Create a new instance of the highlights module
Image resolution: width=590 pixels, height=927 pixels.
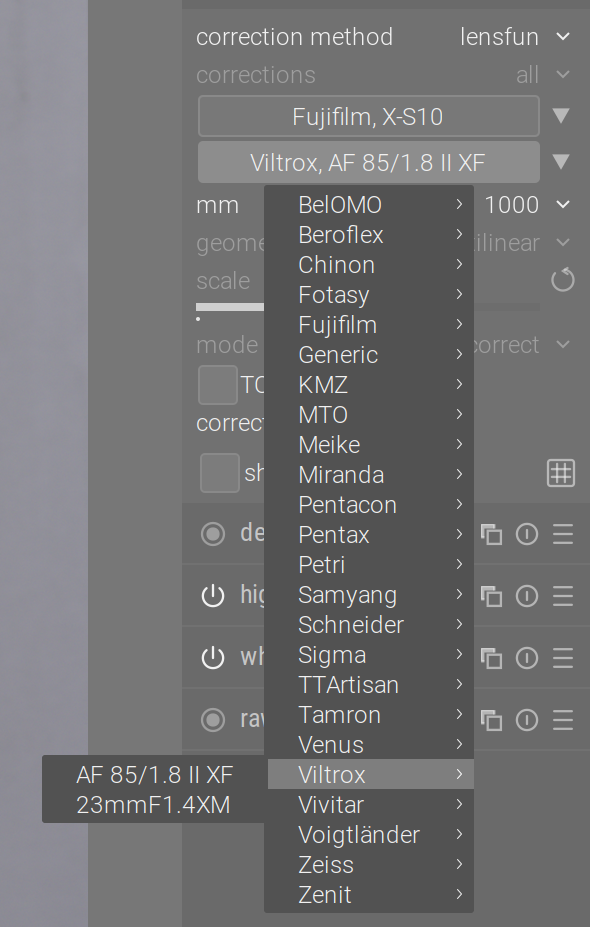491,596
